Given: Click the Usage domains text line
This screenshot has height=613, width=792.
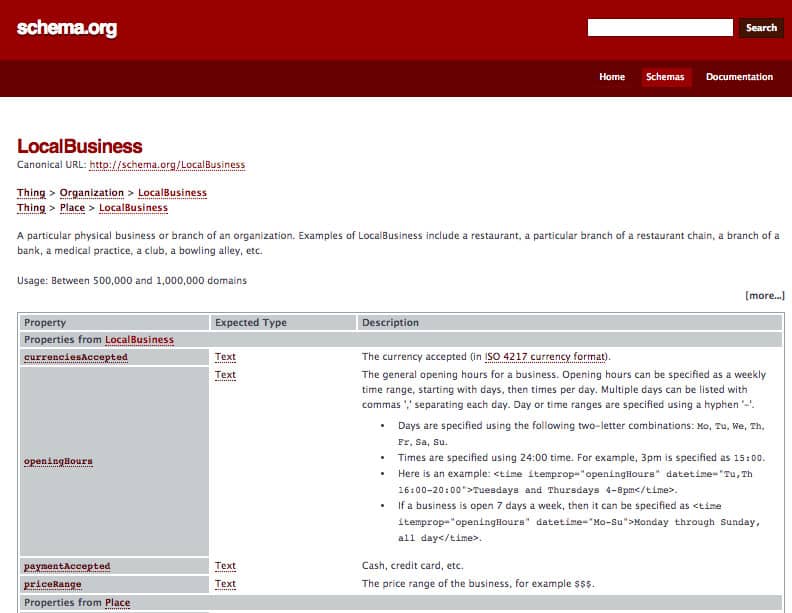Looking at the screenshot, I should [132, 280].
